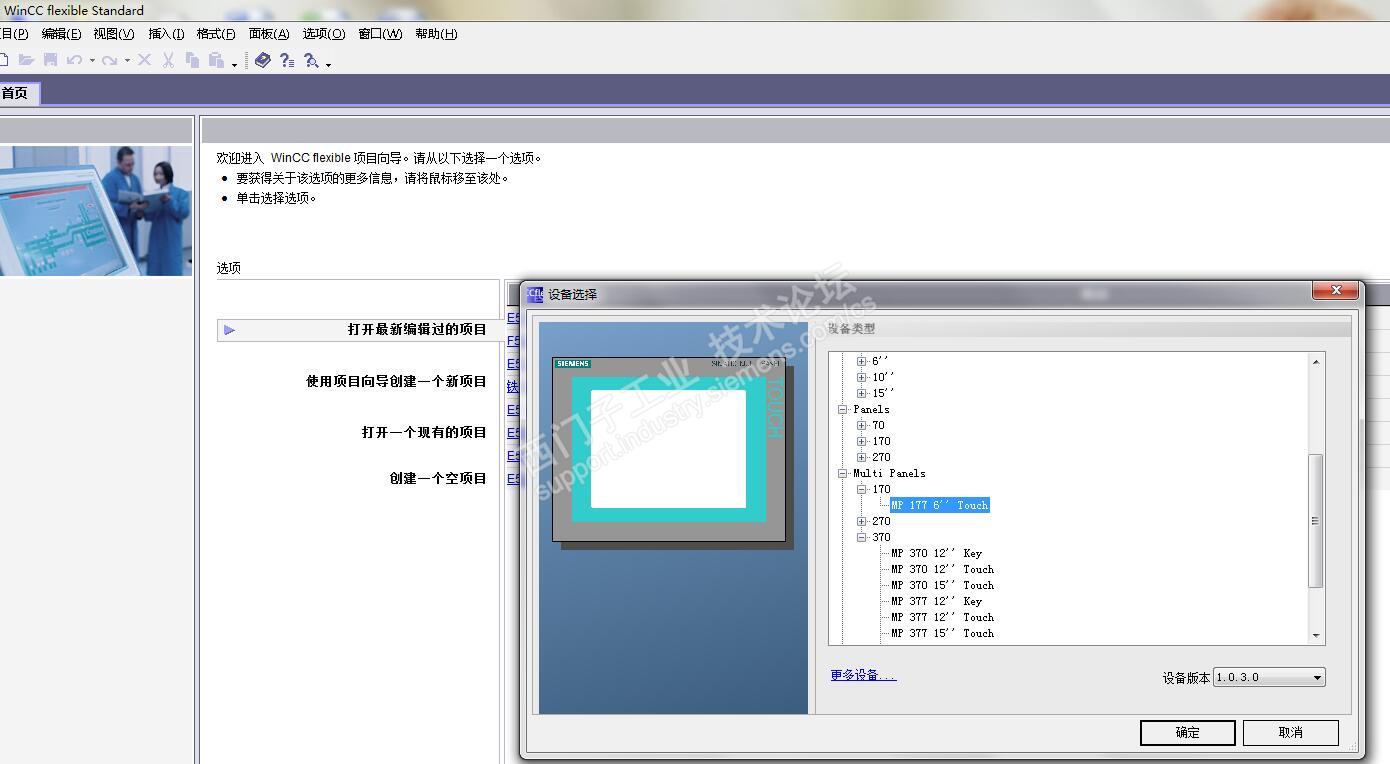
Task: Expand the 6'' tree node
Action: (862, 361)
